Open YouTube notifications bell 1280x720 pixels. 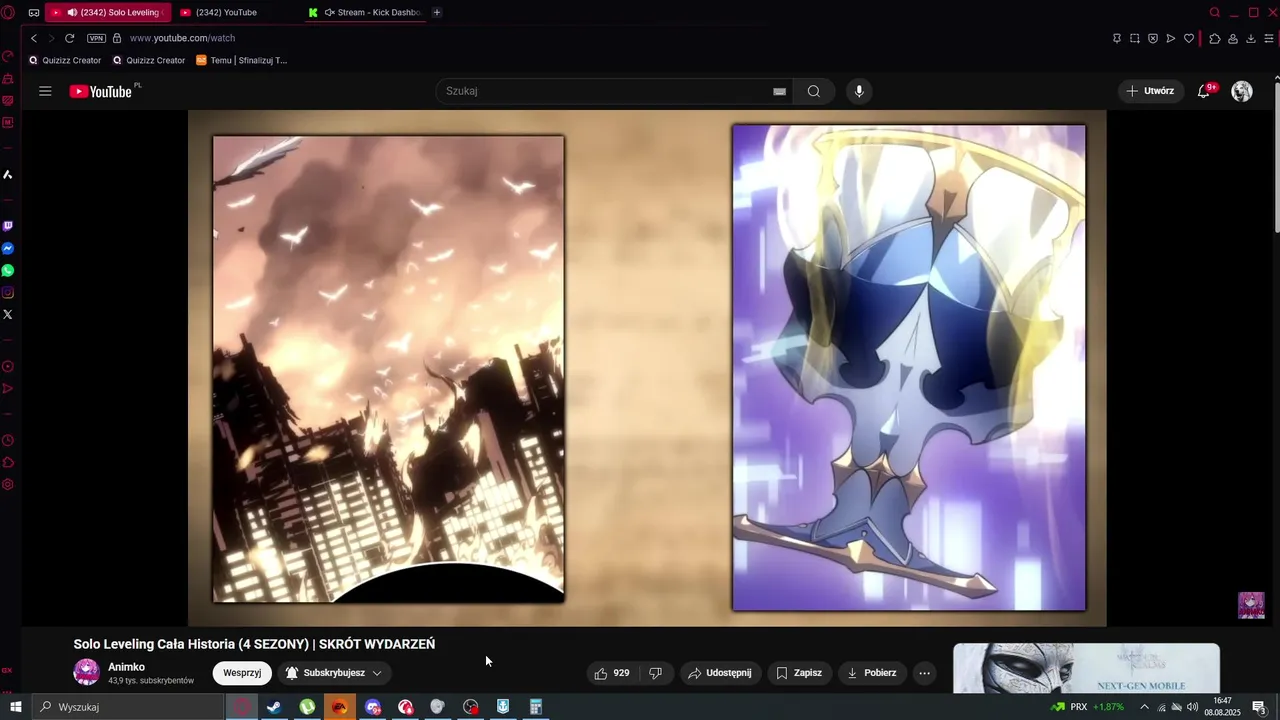tap(1204, 91)
